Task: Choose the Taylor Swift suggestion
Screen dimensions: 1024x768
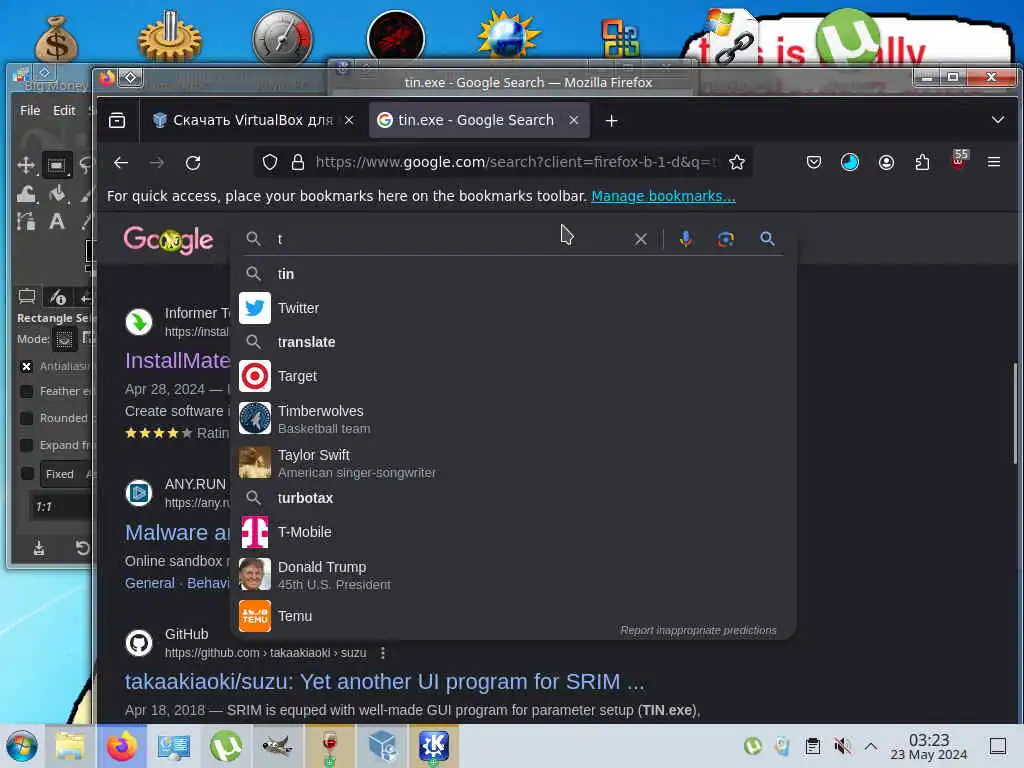Action: click(513, 463)
